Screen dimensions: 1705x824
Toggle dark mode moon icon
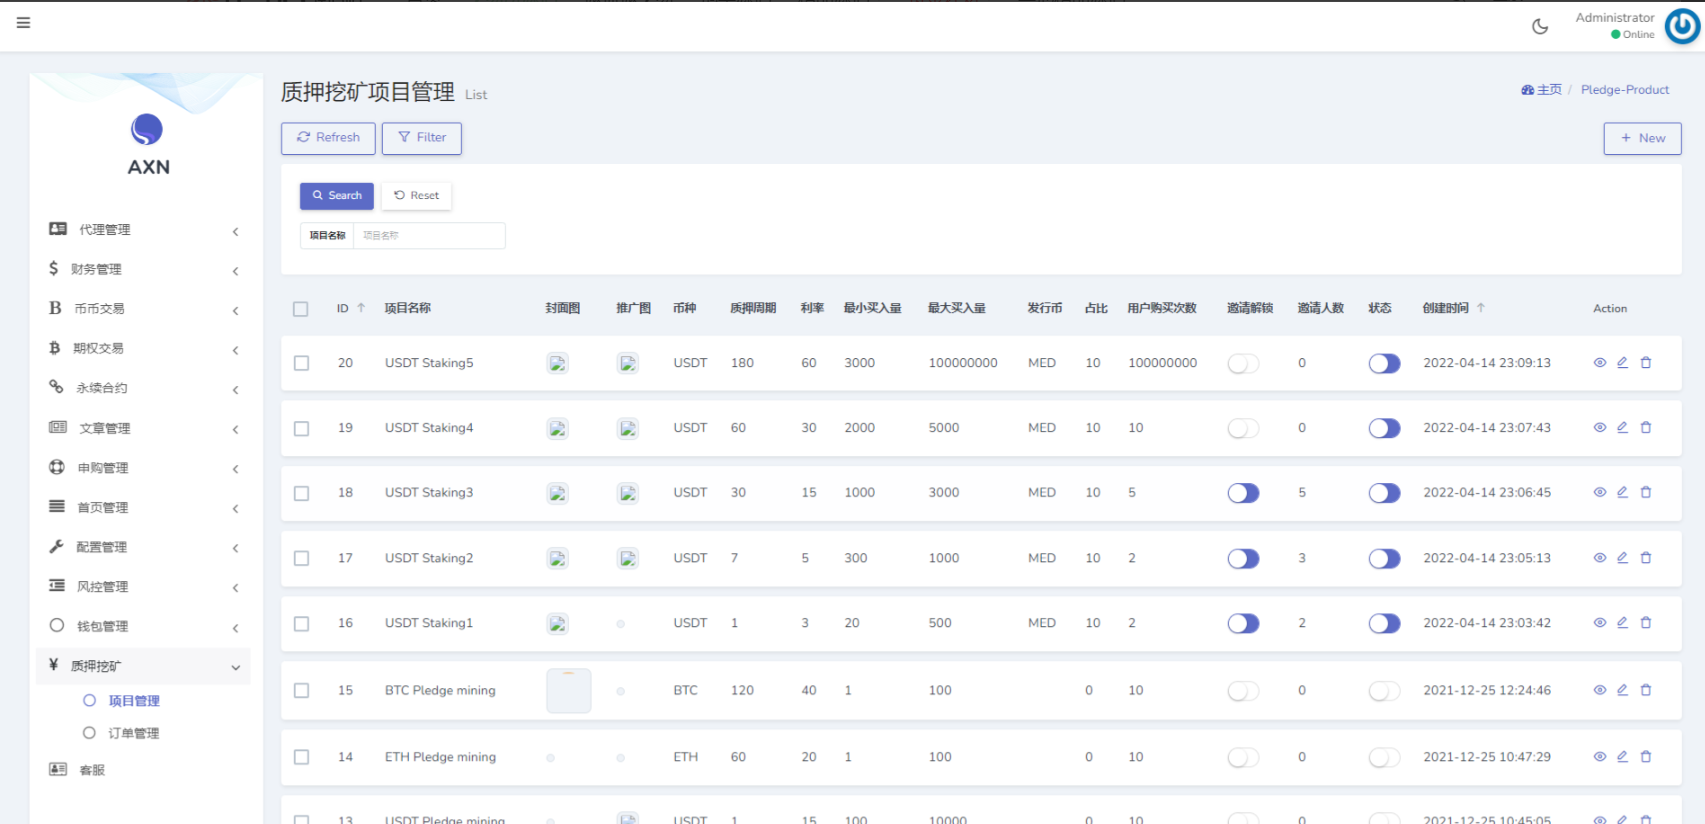pos(1540,27)
